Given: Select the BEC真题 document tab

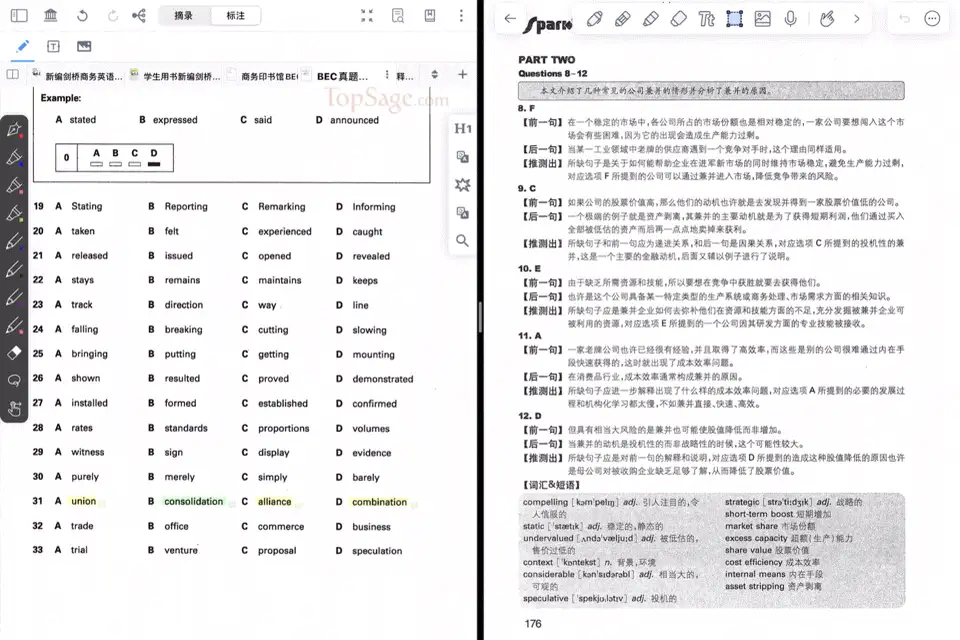Looking at the screenshot, I should point(342,76).
